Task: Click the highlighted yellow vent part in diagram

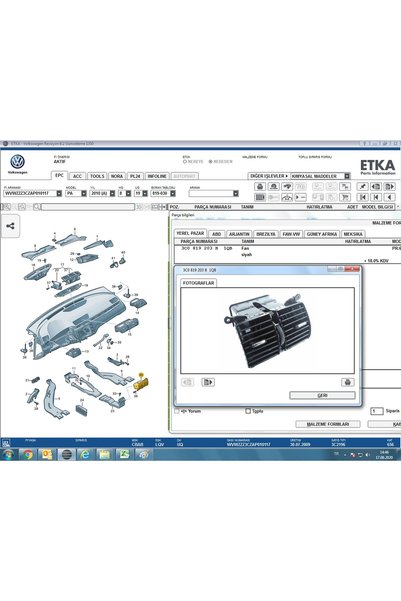Action: point(141,384)
